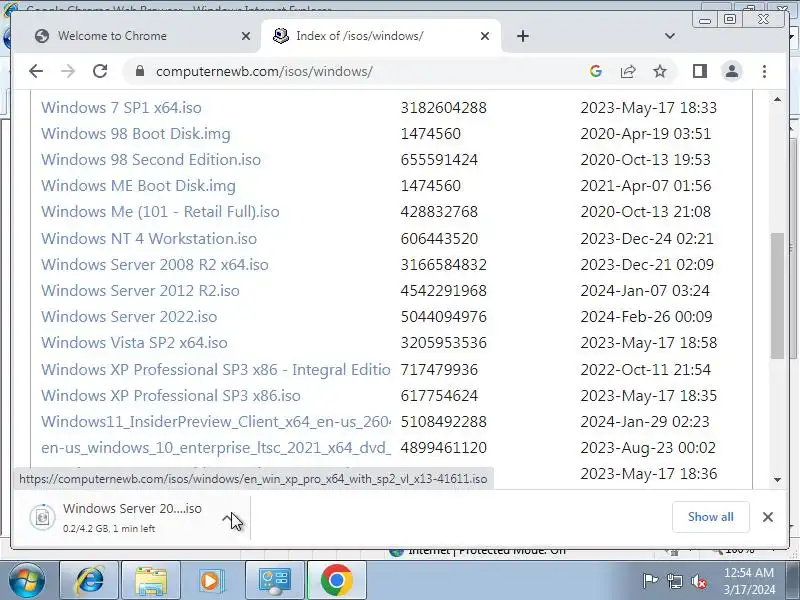Expand the tab search chevron
The image size is (800, 600).
click(670, 36)
